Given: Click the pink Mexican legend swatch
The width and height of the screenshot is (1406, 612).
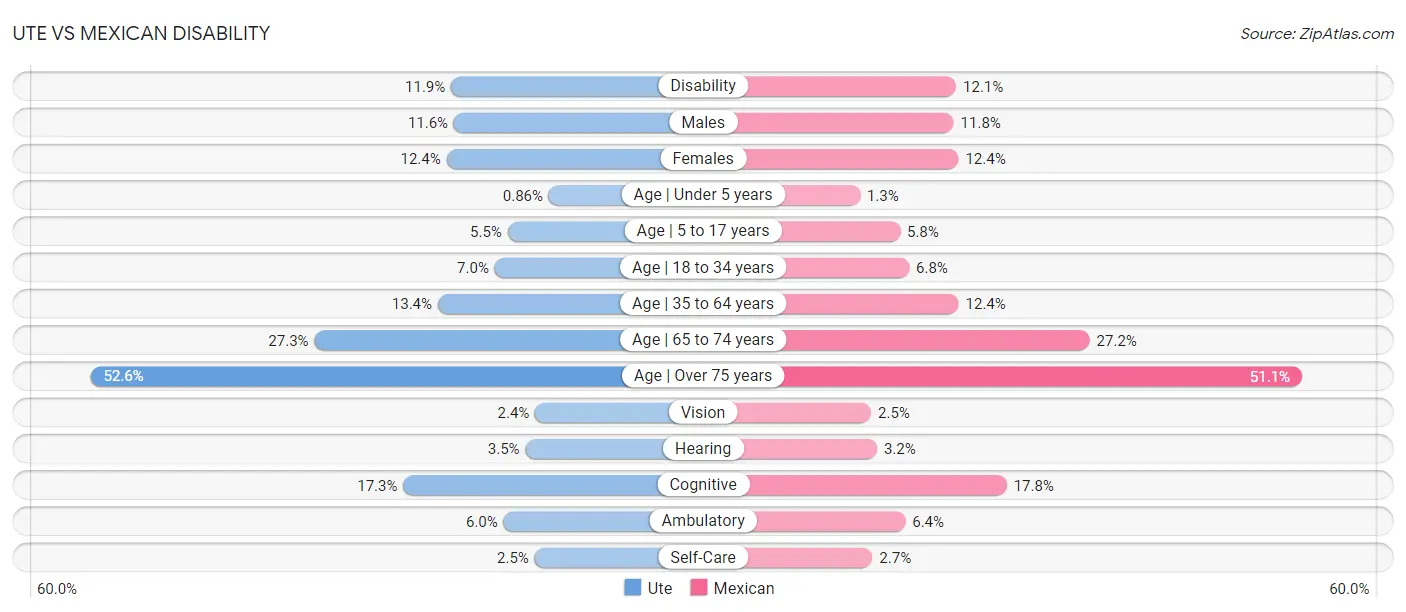Looking at the screenshot, I should point(699,588).
